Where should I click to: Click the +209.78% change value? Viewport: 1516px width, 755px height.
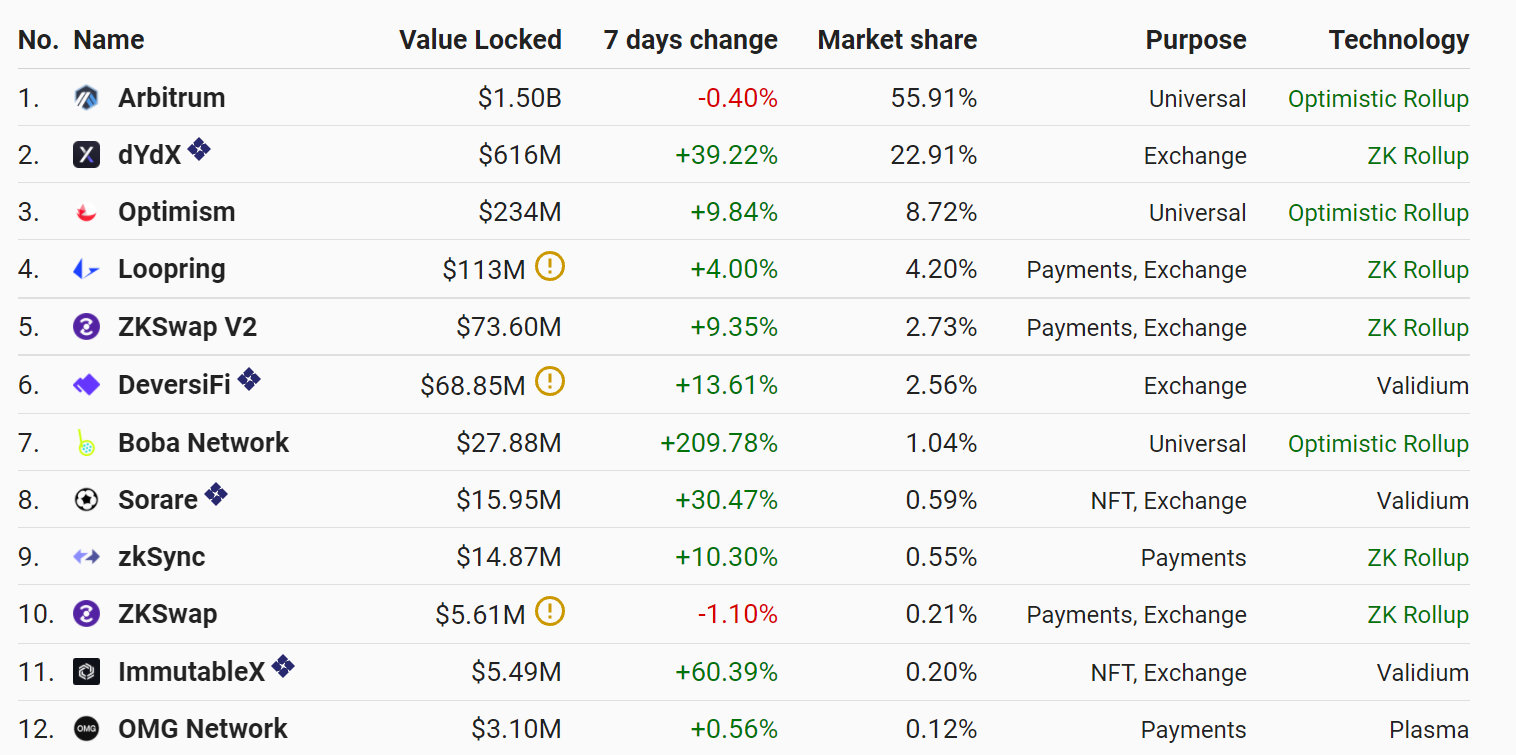719,443
